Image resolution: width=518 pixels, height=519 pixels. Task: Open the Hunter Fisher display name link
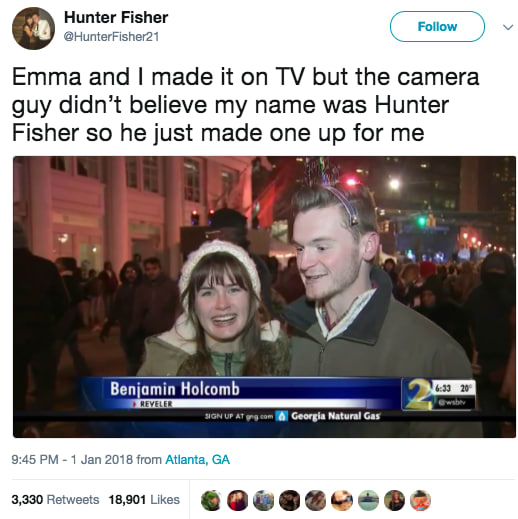click(116, 17)
